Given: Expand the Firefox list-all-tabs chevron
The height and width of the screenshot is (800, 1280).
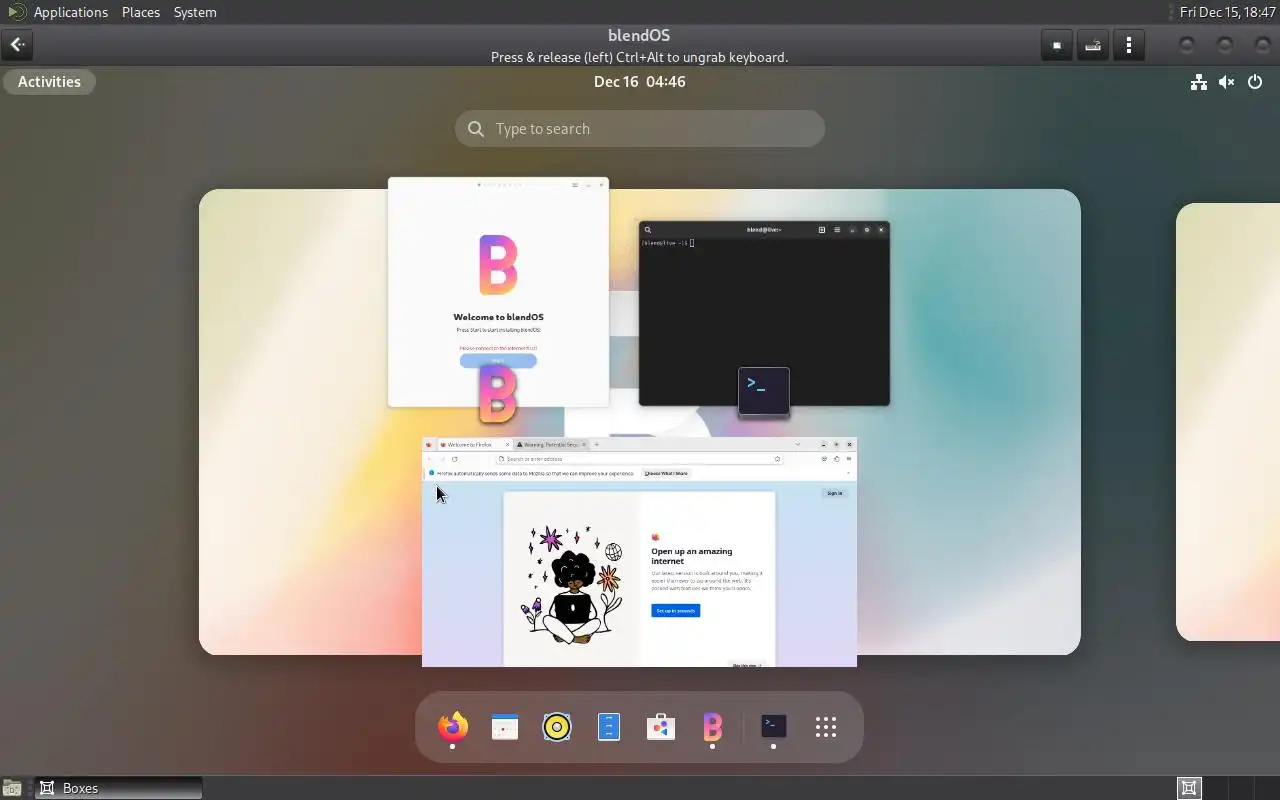Looking at the screenshot, I should [797, 444].
